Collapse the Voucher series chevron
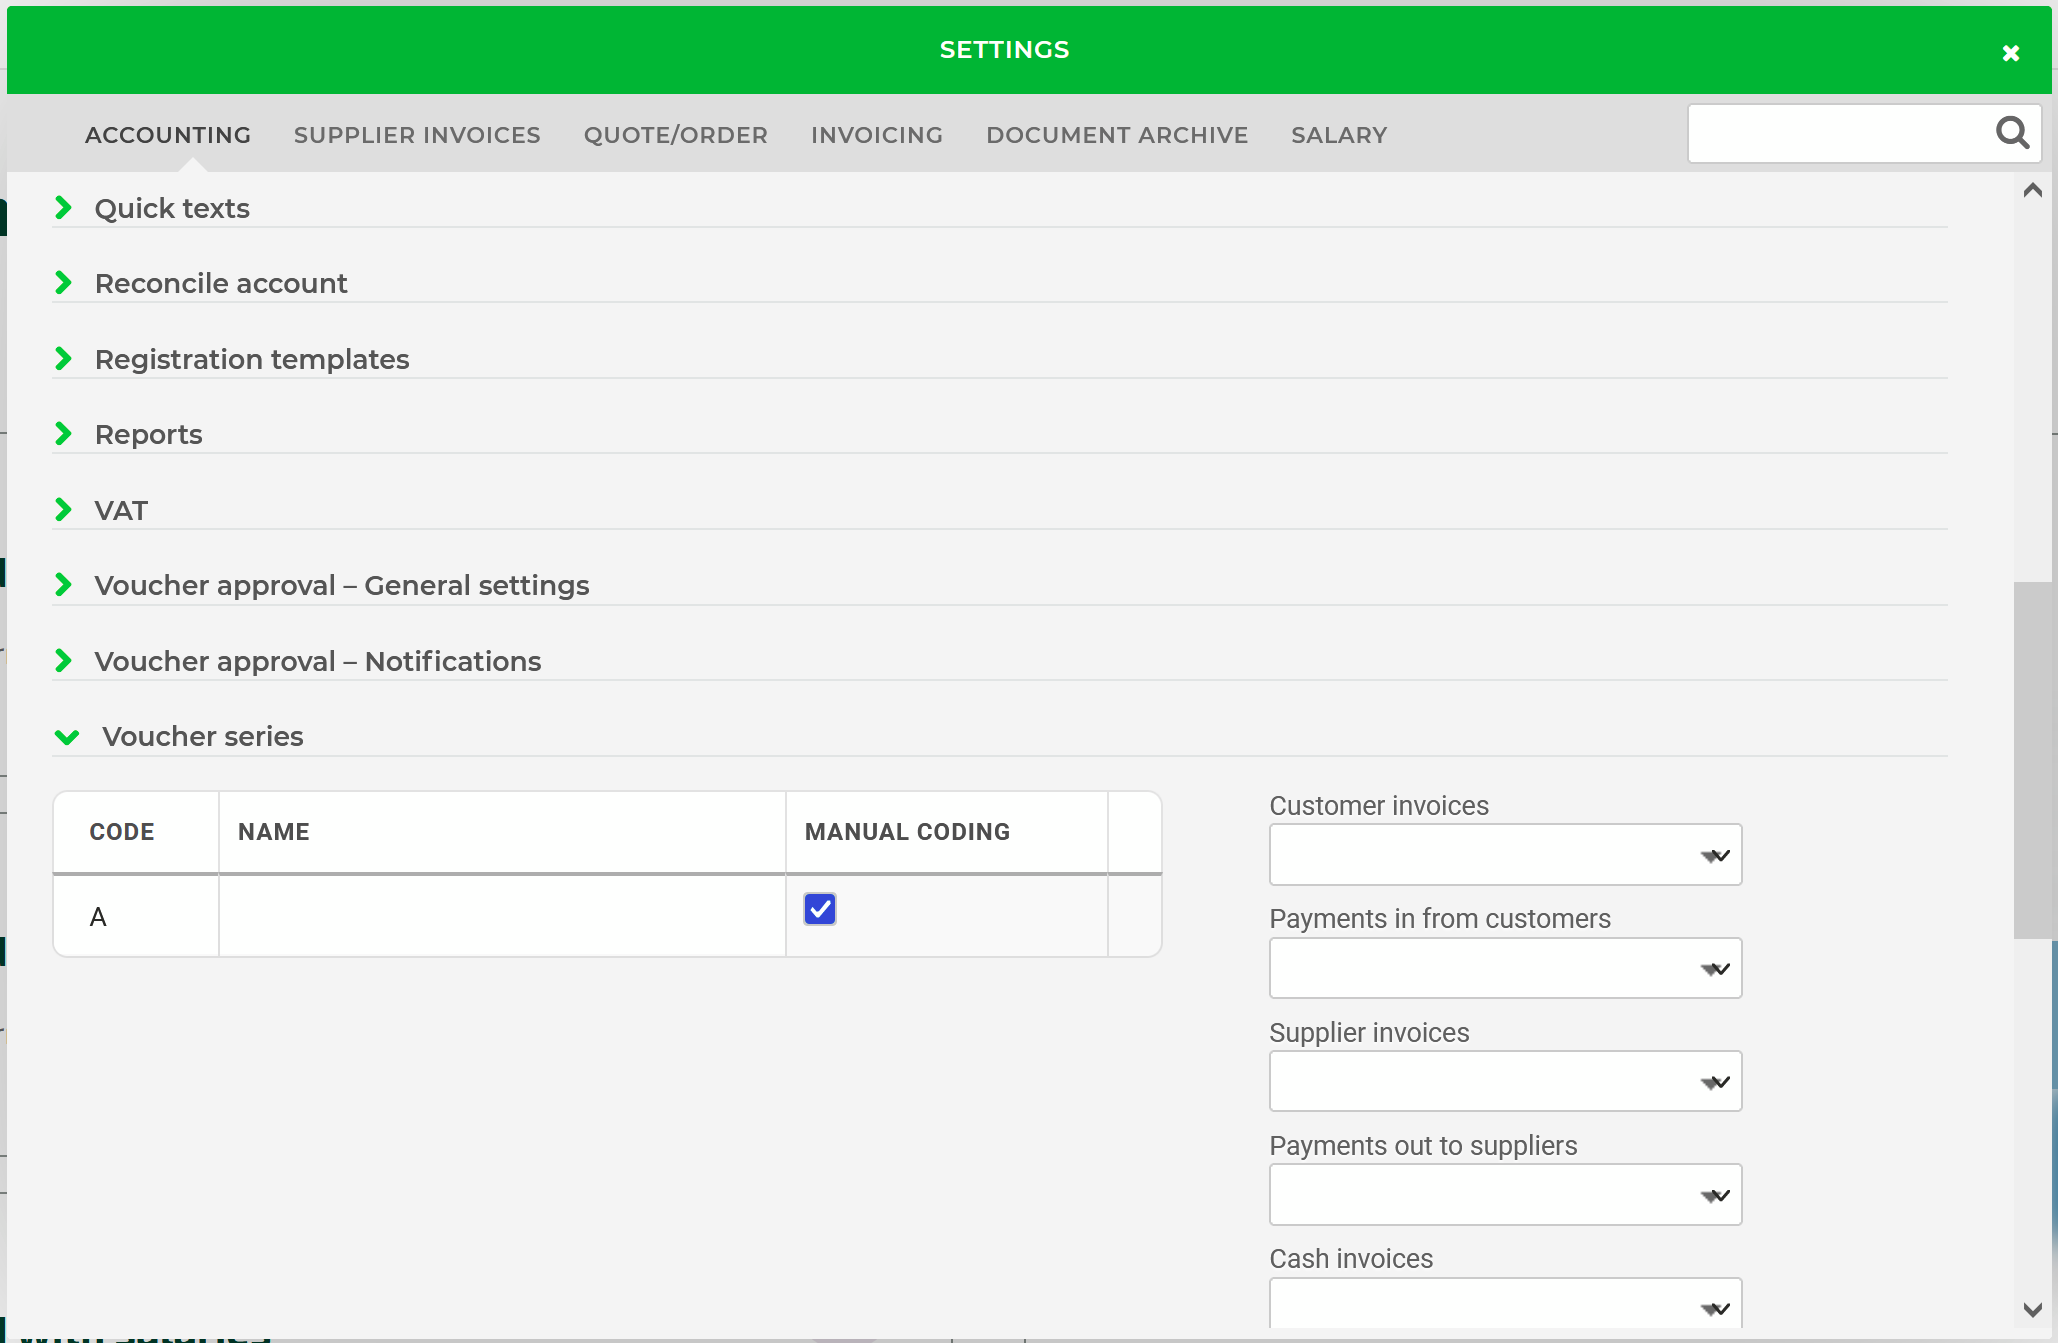 67,737
